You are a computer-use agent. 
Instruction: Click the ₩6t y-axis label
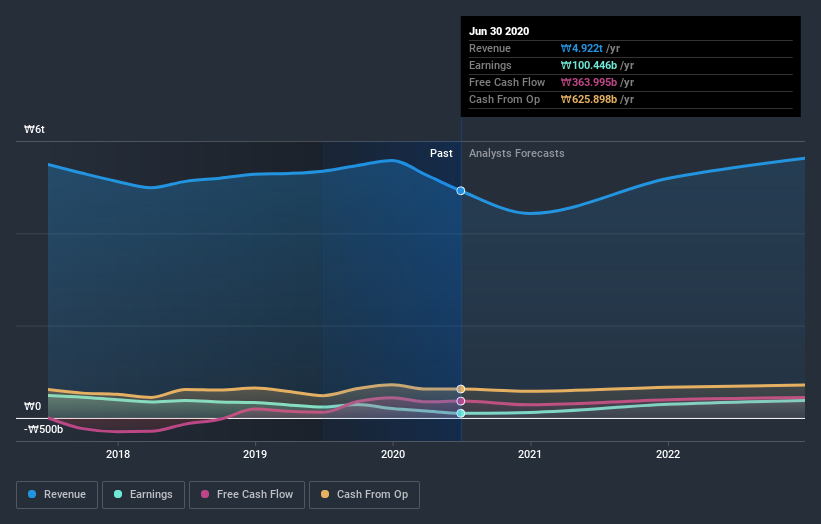coord(35,129)
